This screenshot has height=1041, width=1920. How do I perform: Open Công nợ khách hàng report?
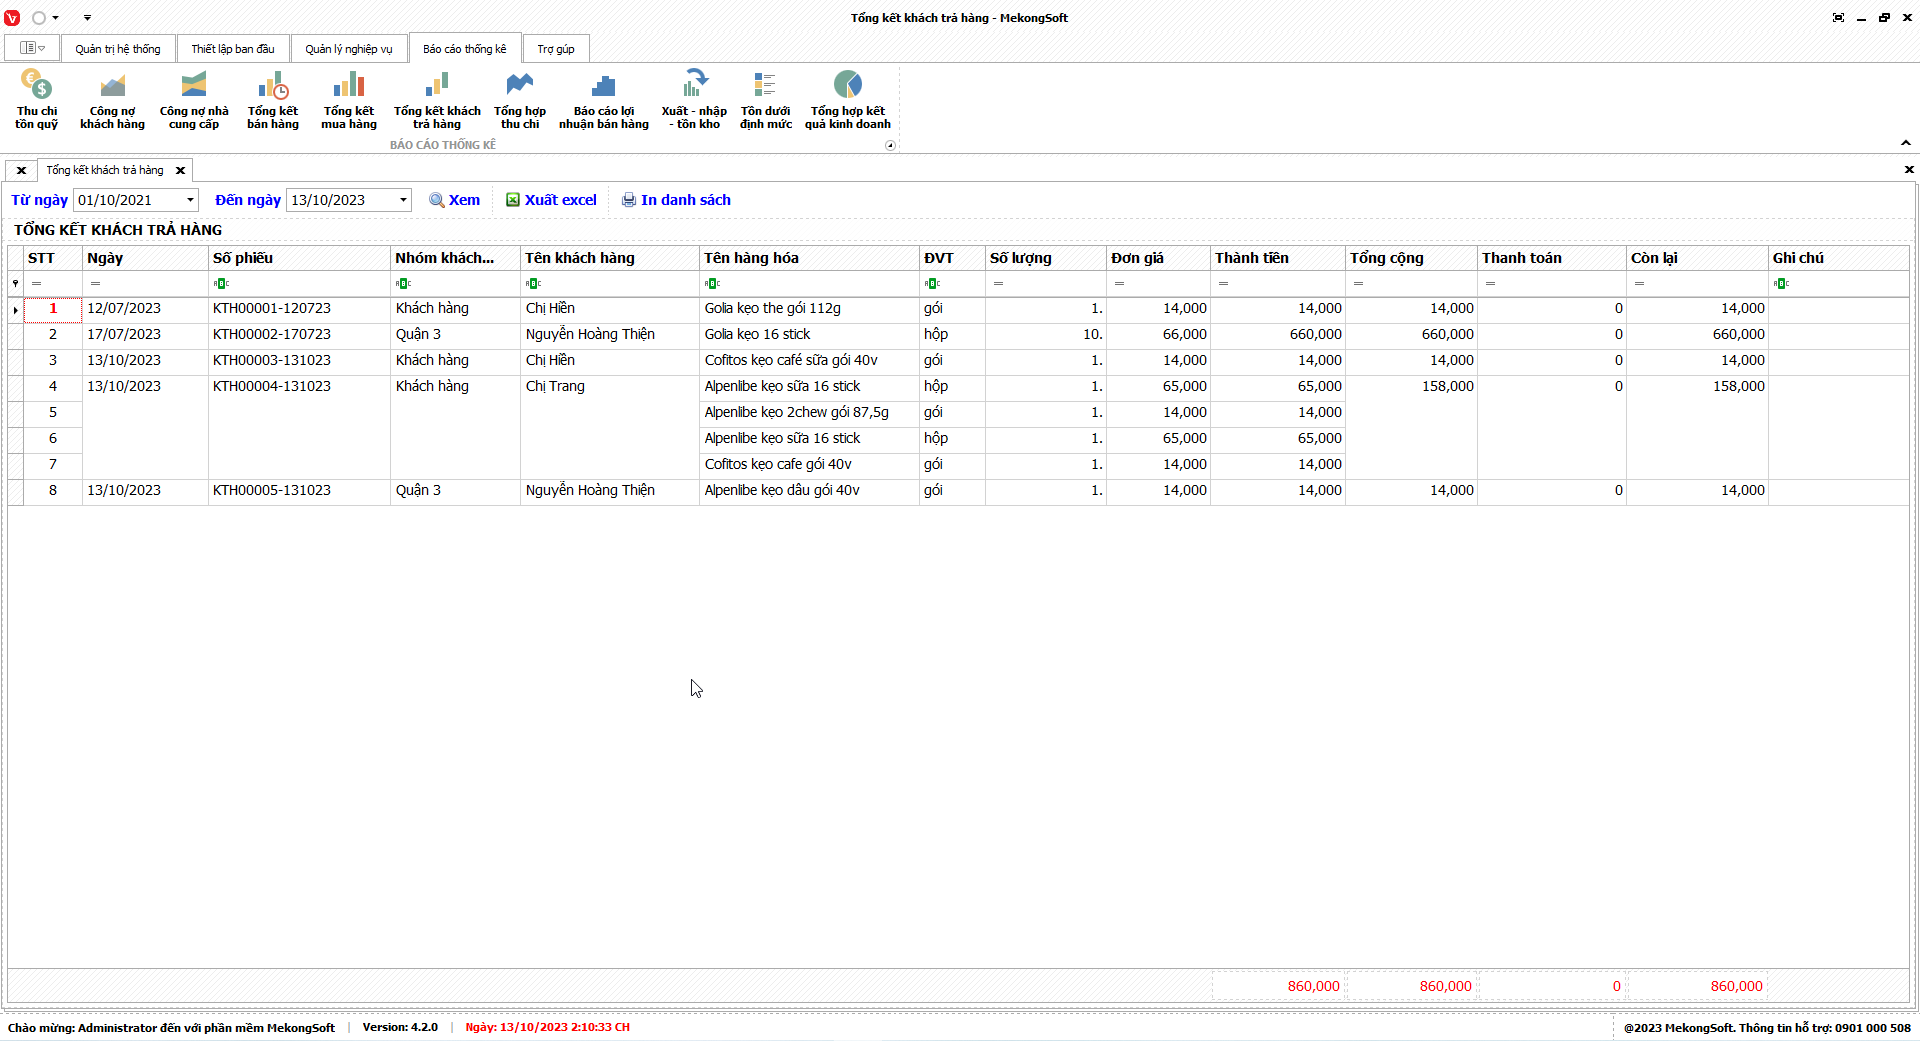(112, 99)
